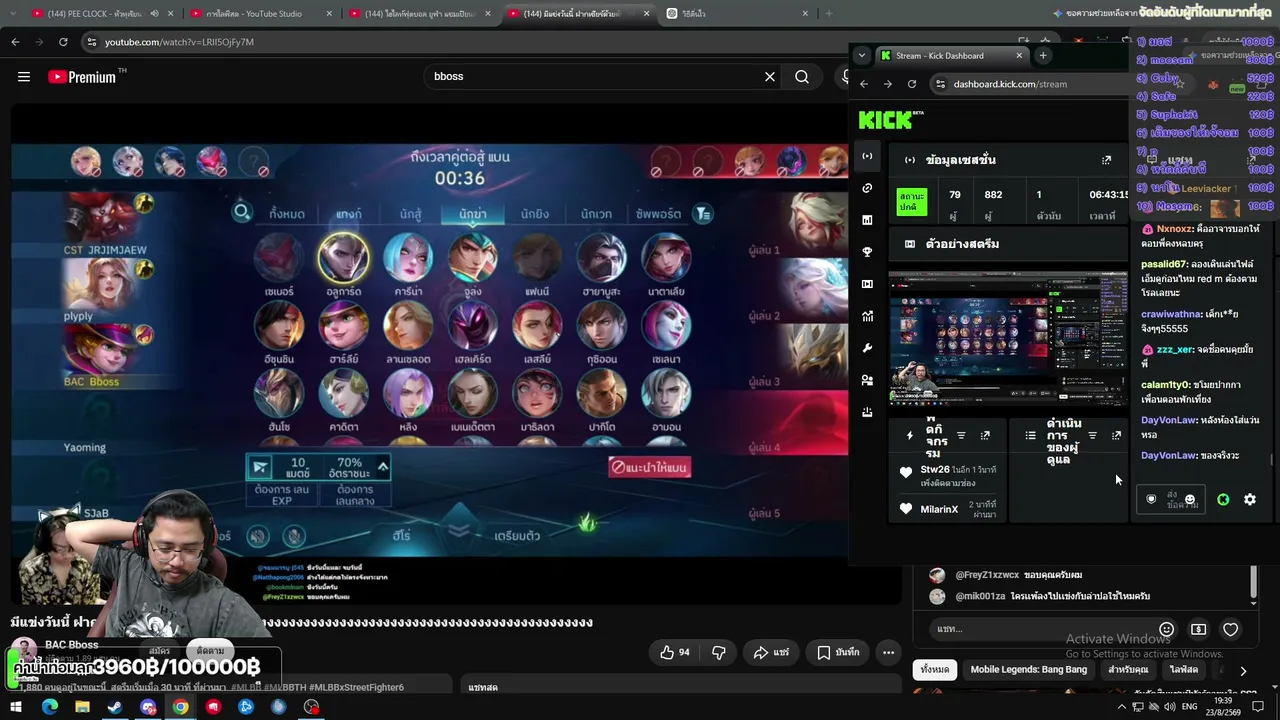Image resolution: width=1280 pixels, height=720 pixels.
Task: Open Super Chat purchase icon in YouTube chat
Action: click(1198, 629)
